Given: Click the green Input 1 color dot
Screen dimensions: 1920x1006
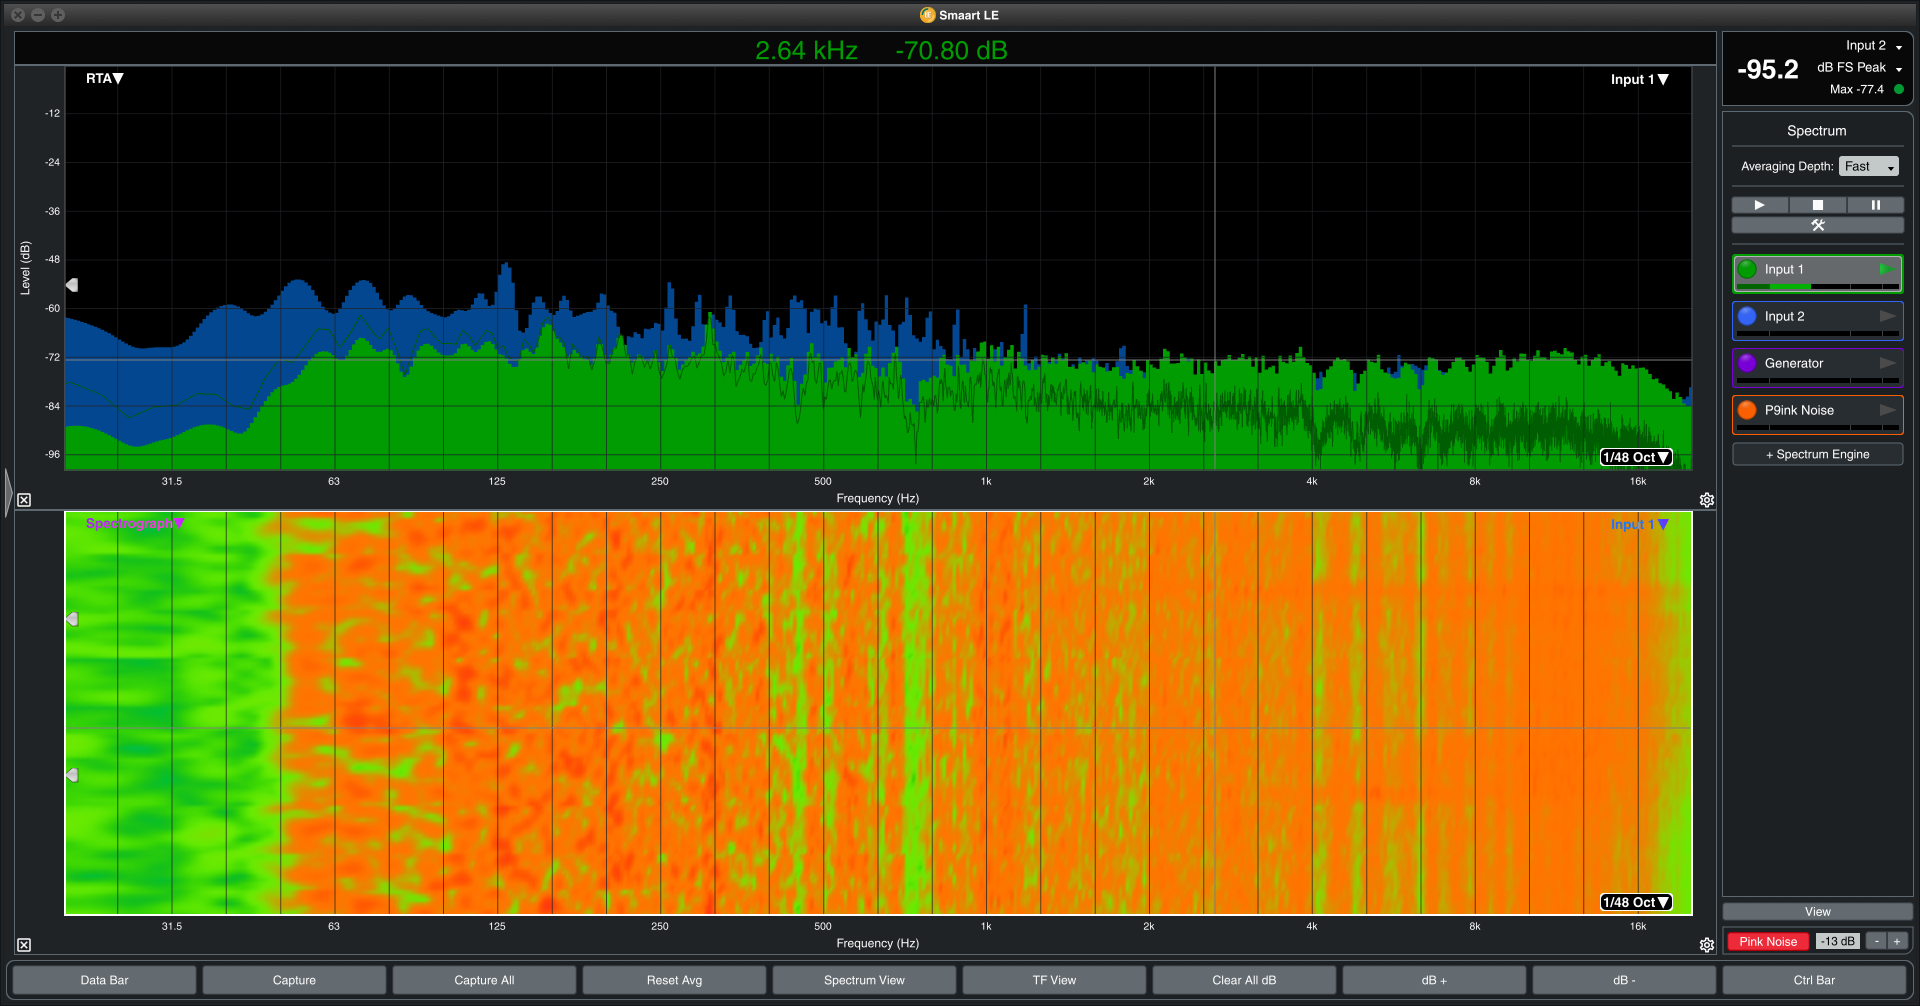Looking at the screenshot, I should point(1747,269).
